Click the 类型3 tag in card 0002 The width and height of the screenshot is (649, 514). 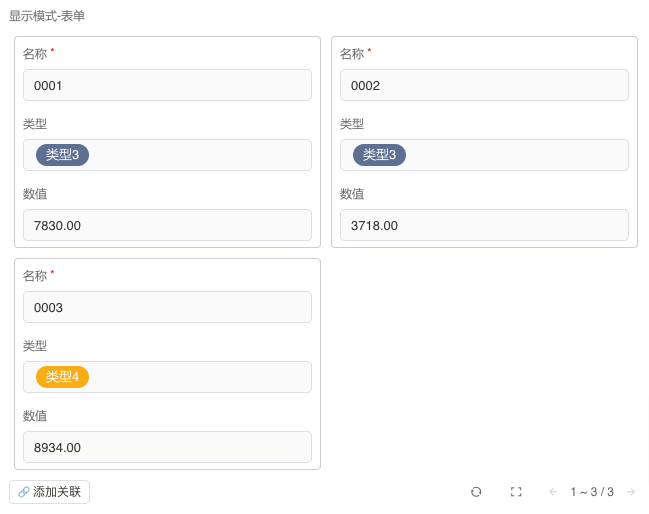pos(379,155)
